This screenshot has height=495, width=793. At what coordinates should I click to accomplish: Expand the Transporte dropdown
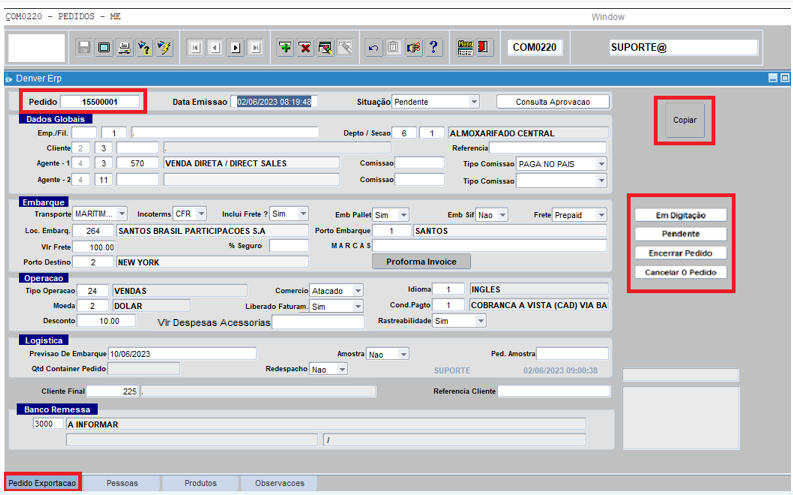click(x=122, y=214)
